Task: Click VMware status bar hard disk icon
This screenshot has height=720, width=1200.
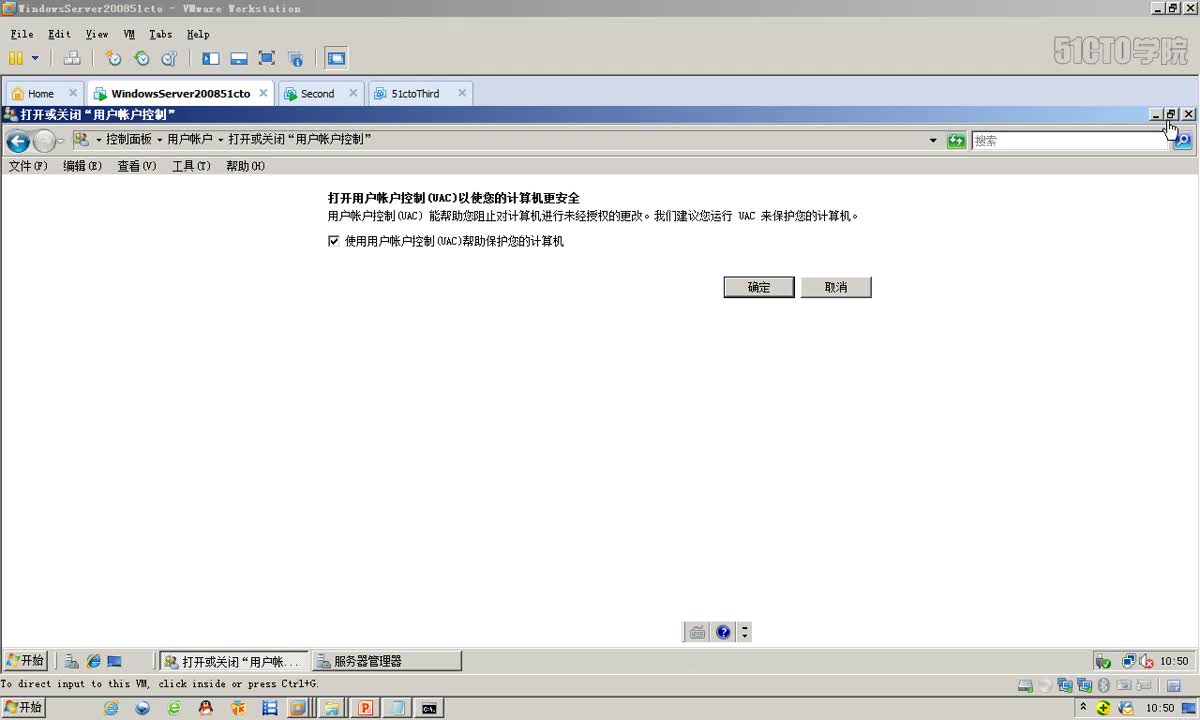Action: pyautogui.click(x=1025, y=686)
